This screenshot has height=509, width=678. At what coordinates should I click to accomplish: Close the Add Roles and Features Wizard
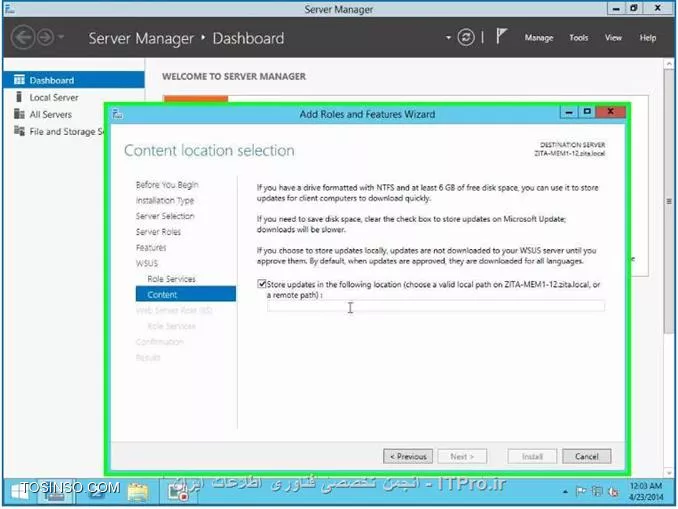coord(611,112)
